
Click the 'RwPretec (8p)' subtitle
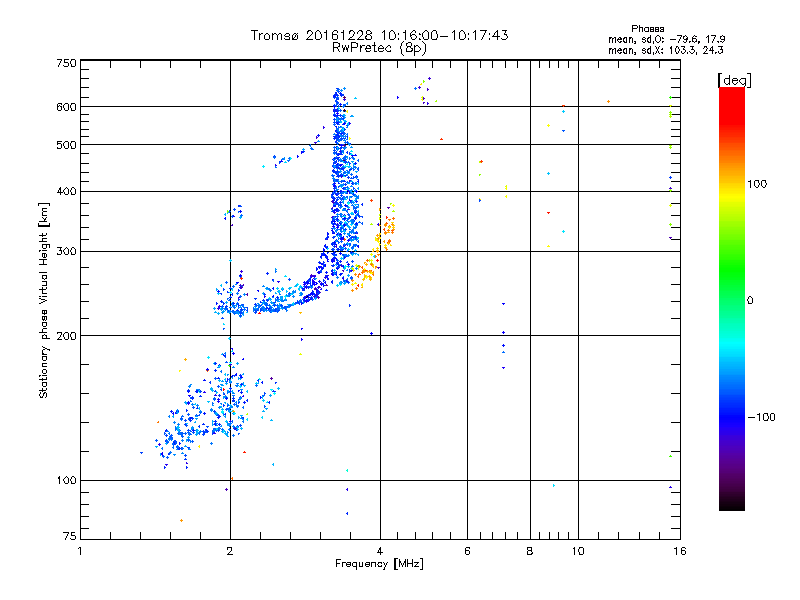(x=379, y=47)
